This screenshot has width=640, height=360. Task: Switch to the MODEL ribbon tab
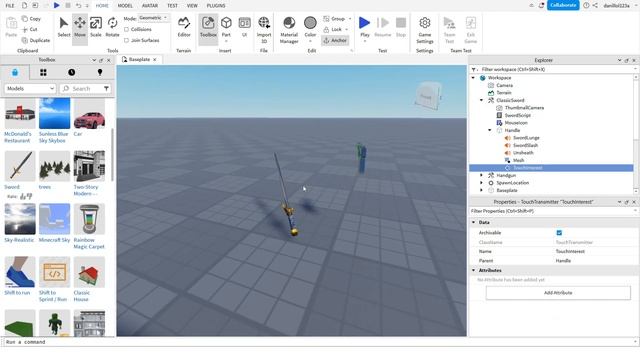point(125,6)
